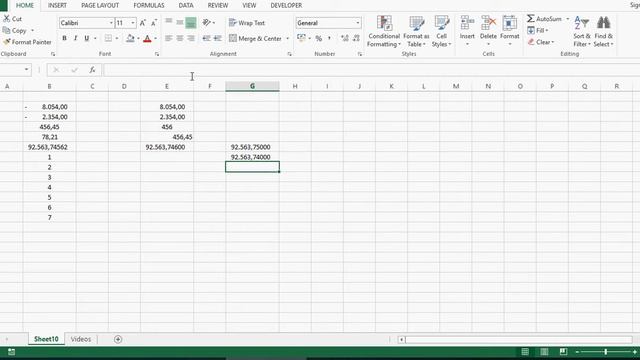The image size is (640, 360).
Task: Open the Fill dropdown
Action: point(538,31)
